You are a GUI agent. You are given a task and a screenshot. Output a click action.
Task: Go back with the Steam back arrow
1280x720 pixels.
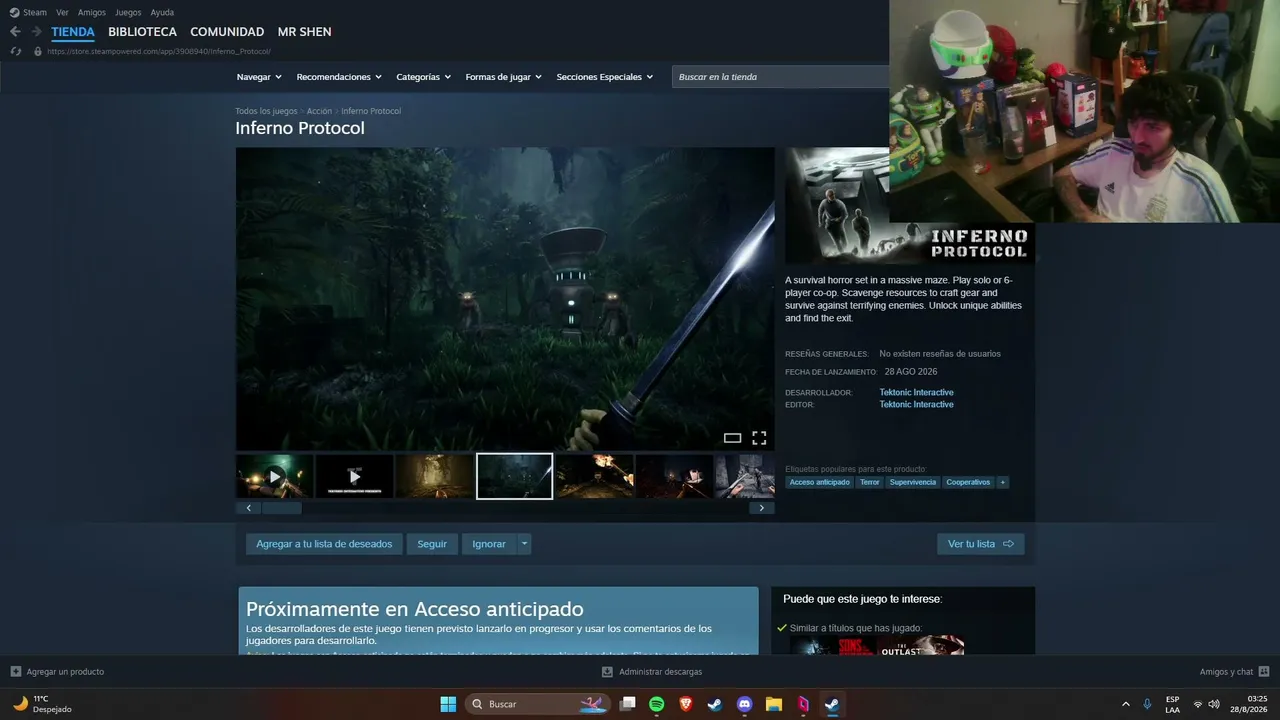tap(15, 31)
